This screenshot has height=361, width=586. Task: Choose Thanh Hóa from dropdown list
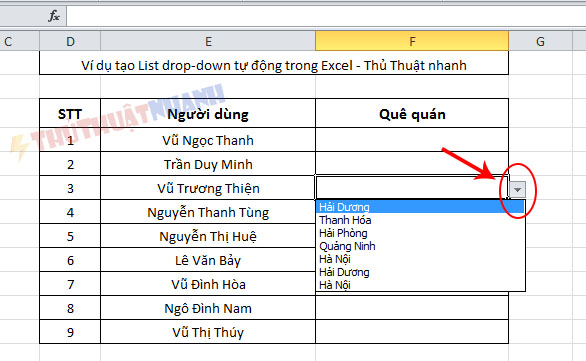(x=420, y=220)
